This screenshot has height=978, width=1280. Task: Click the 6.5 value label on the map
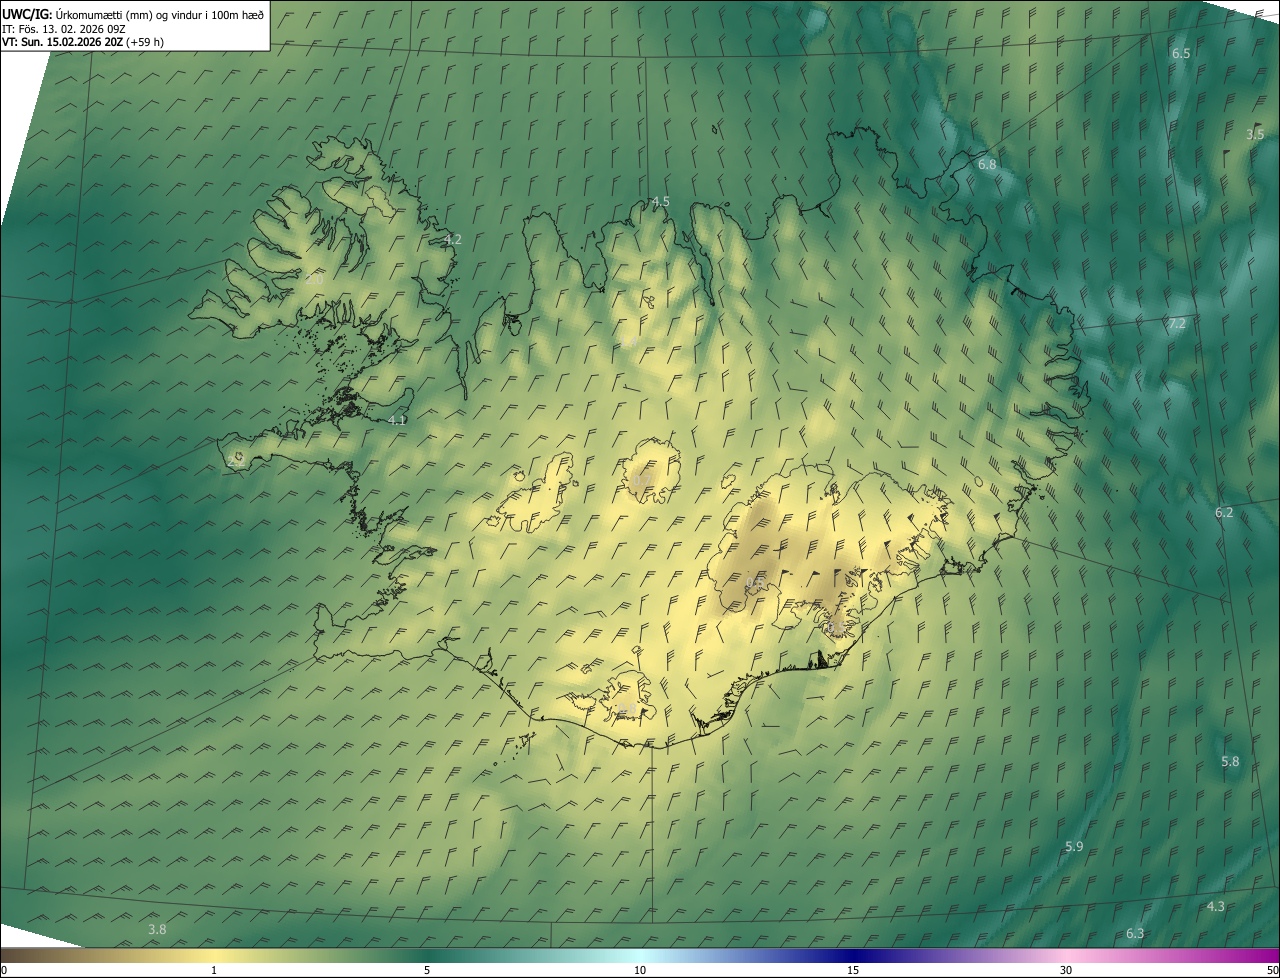(1181, 53)
